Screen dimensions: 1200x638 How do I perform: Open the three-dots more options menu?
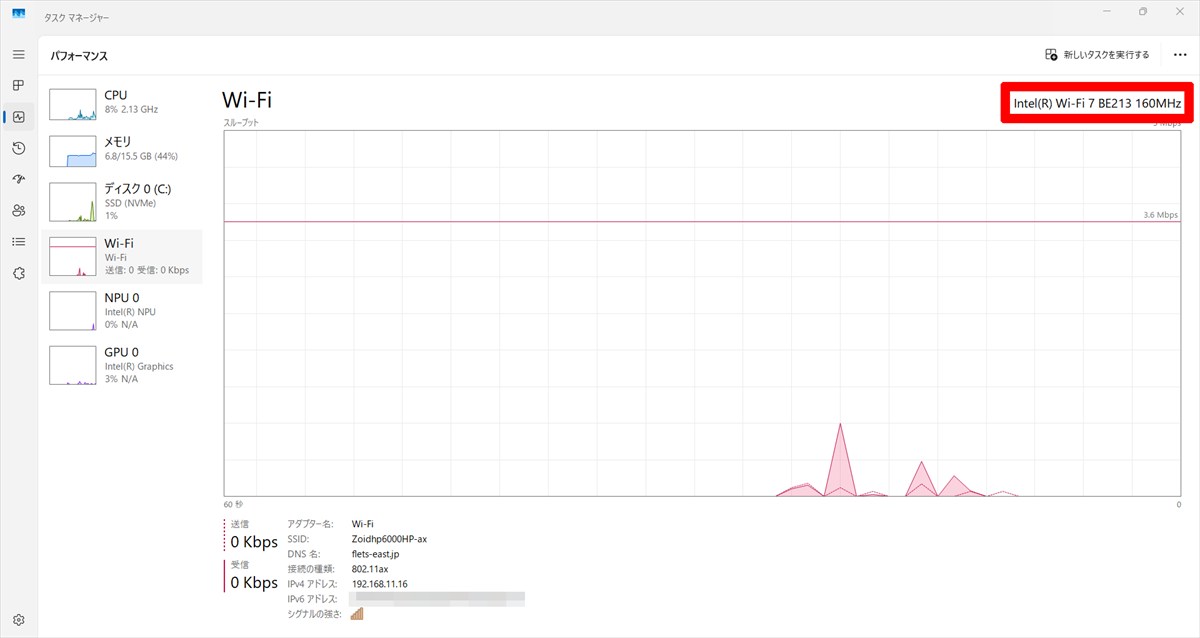[1180, 55]
